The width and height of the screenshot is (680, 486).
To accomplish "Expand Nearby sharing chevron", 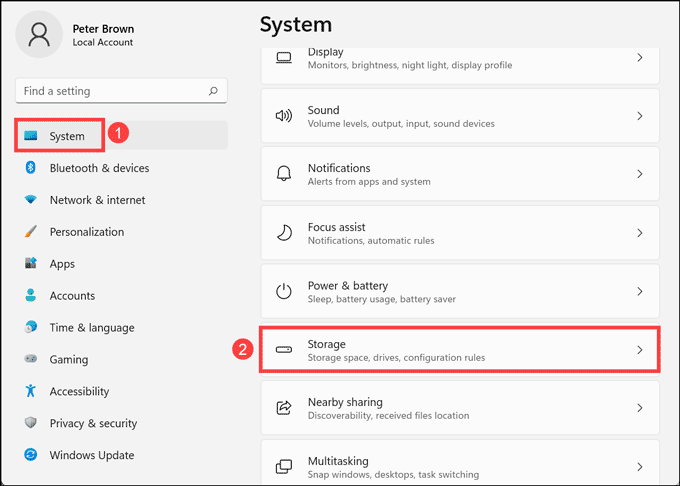I will (x=640, y=408).
